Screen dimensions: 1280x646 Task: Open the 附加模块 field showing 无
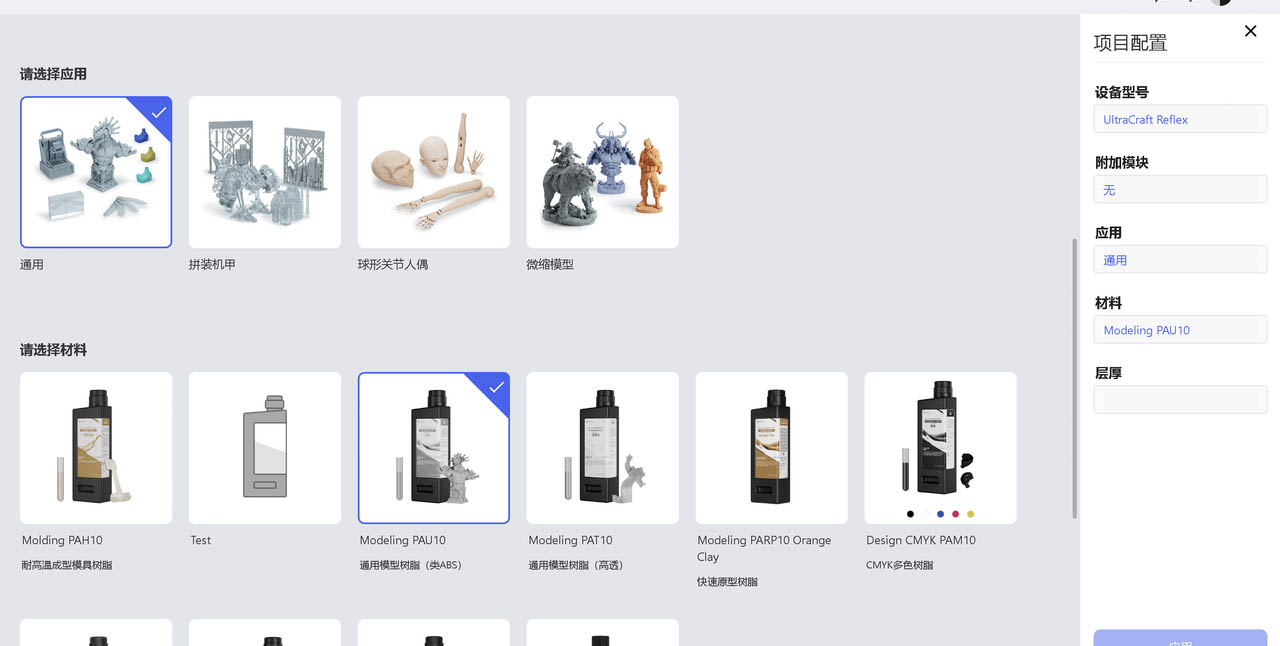(x=1180, y=189)
